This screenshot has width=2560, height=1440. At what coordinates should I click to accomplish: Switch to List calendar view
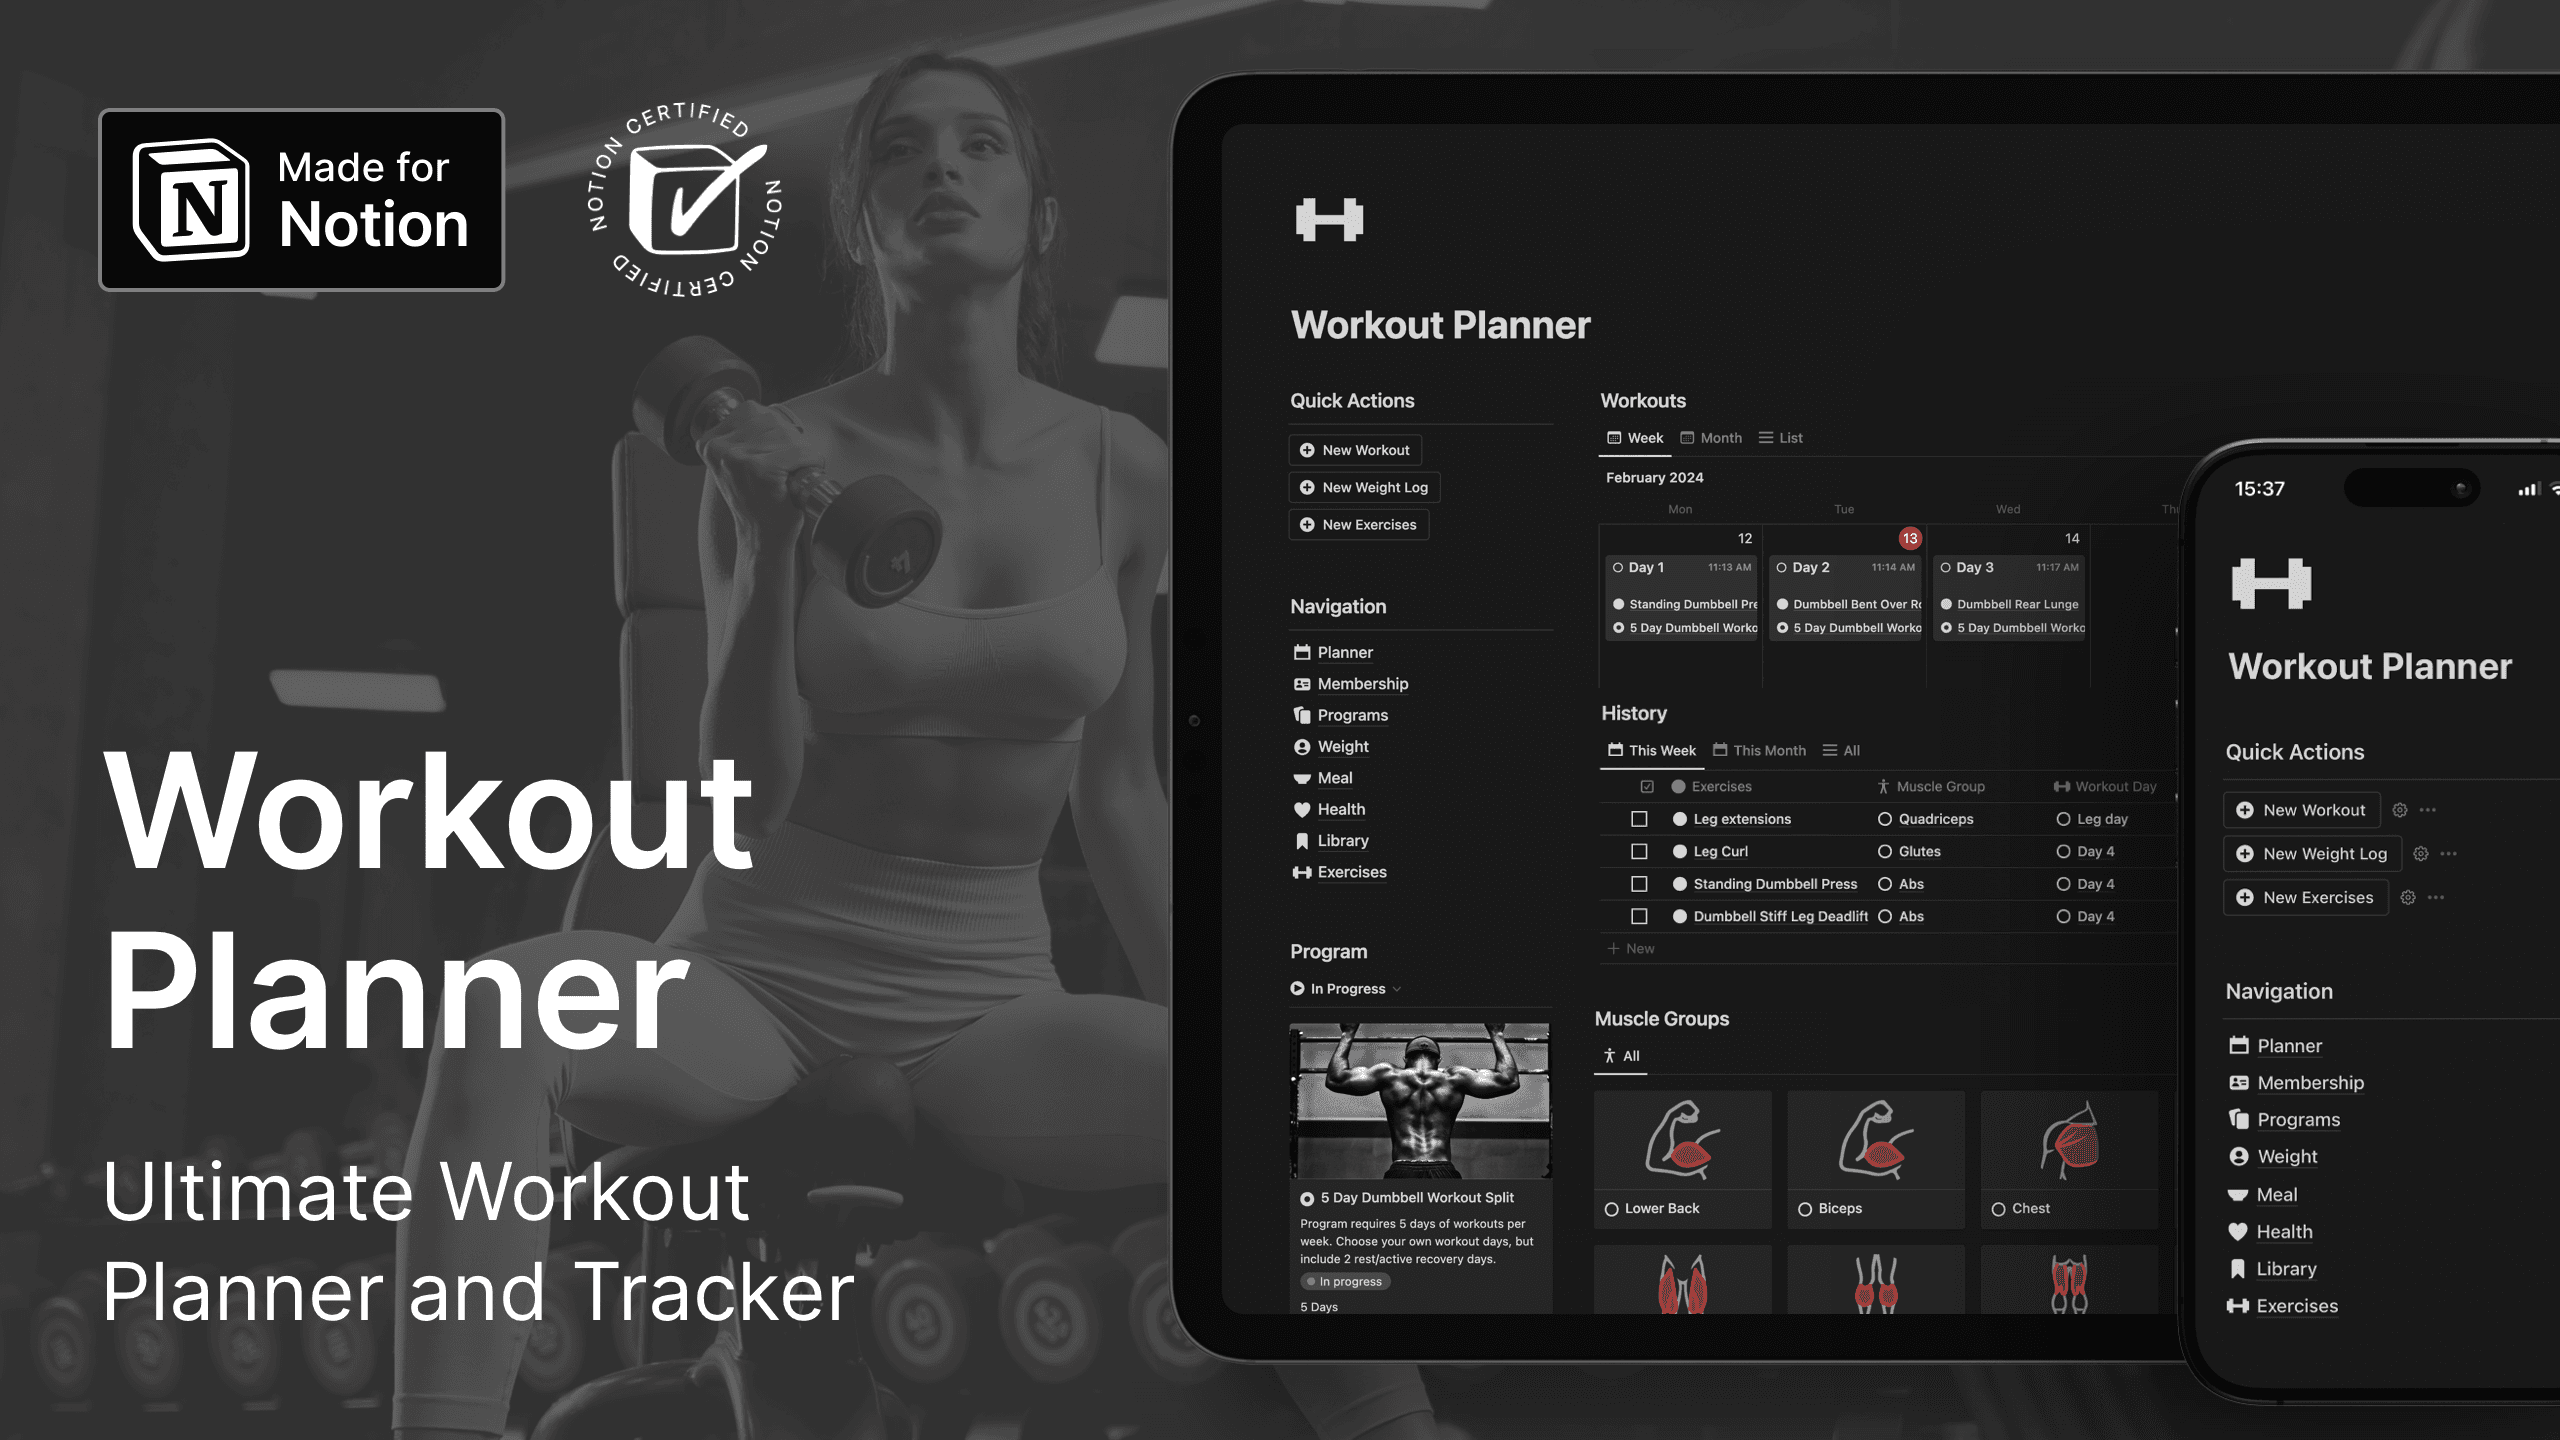pyautogui.click(x=1790, y=436)
